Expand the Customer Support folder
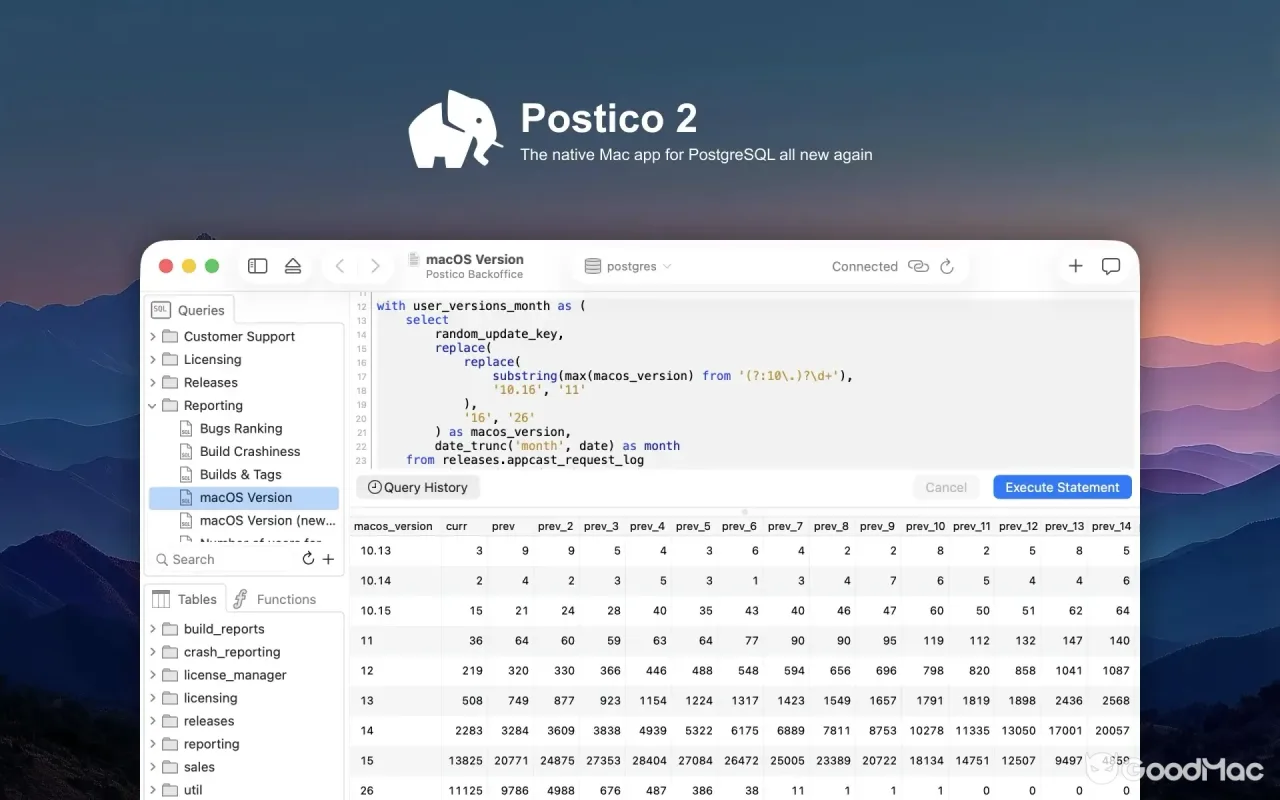 pos(153,337)
